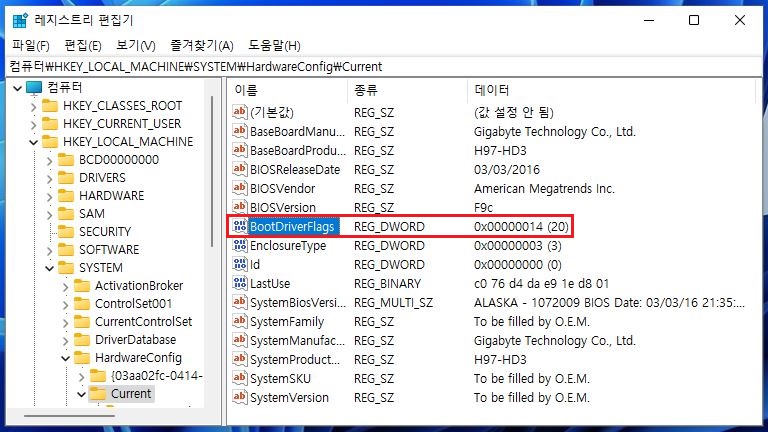
Task: Click the American Megatrends Inc. data
Action: (x=544, y=188)
